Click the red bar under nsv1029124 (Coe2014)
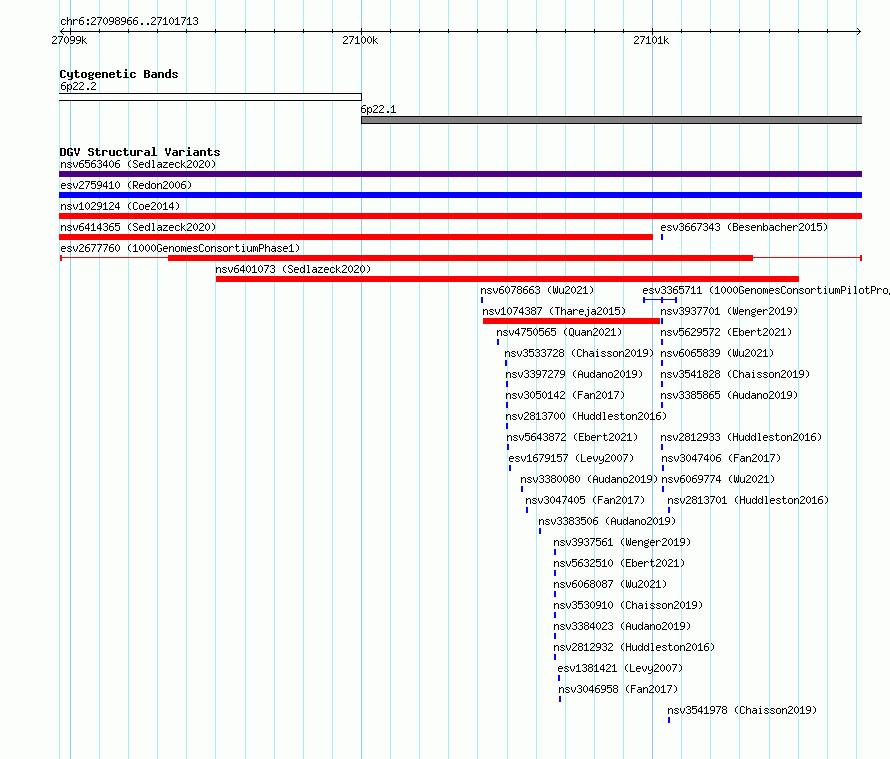Screen dimensions: 890x759 pyautogui.click(x=460, y=216)
